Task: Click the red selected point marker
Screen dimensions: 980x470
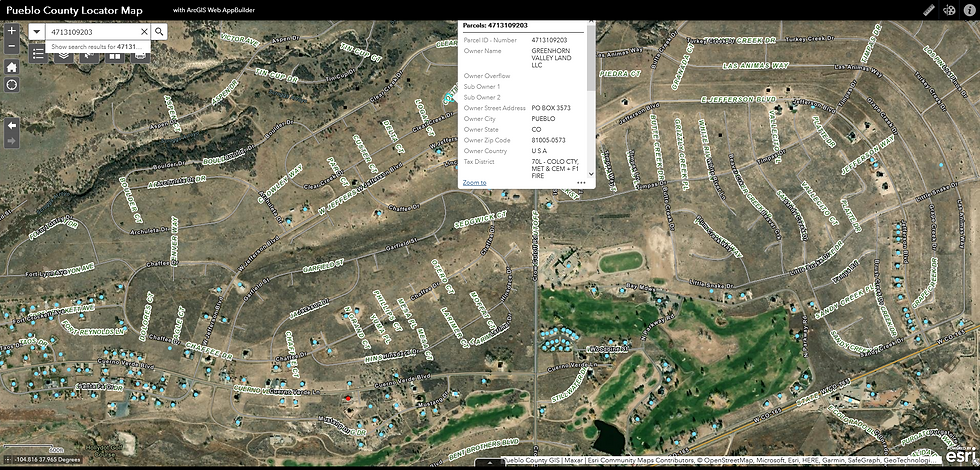Action: (348, 398)
